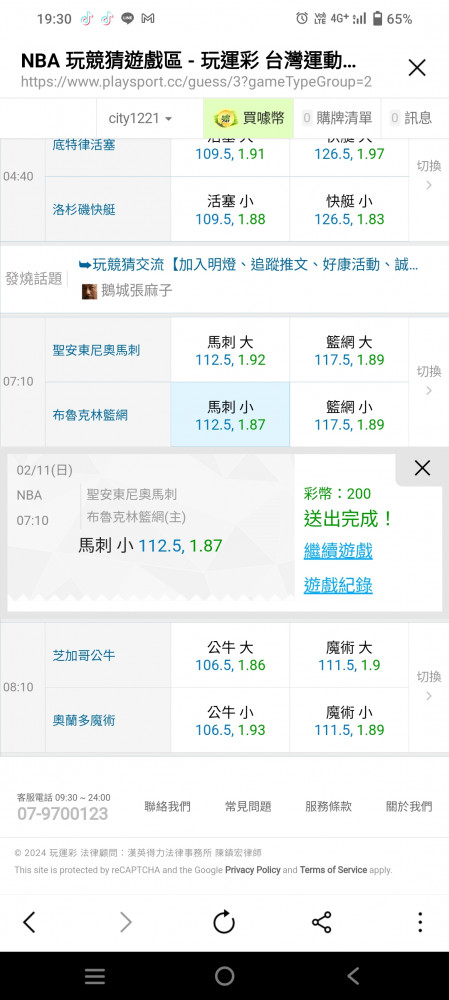Select 快艇 小 126.5, 1.83 bet
Screen dimensions: 449x1000
[349, 210]
